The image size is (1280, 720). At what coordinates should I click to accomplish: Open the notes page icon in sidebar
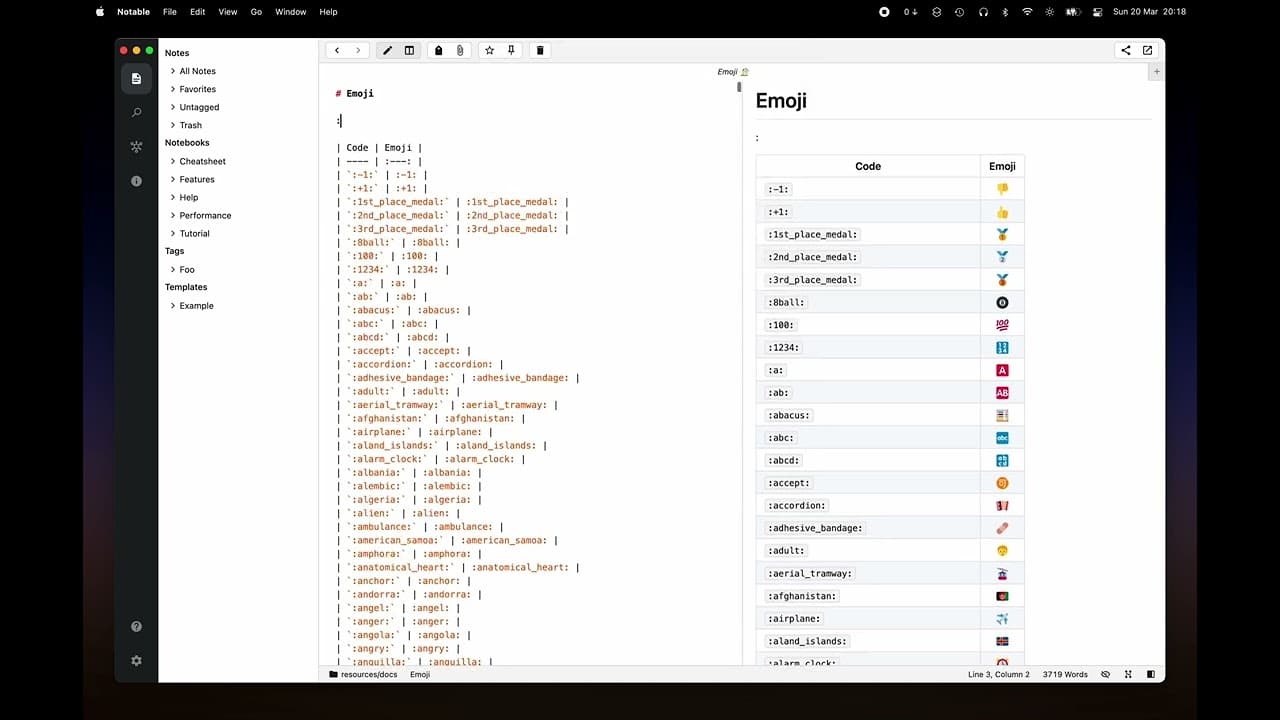coord(137,78)
